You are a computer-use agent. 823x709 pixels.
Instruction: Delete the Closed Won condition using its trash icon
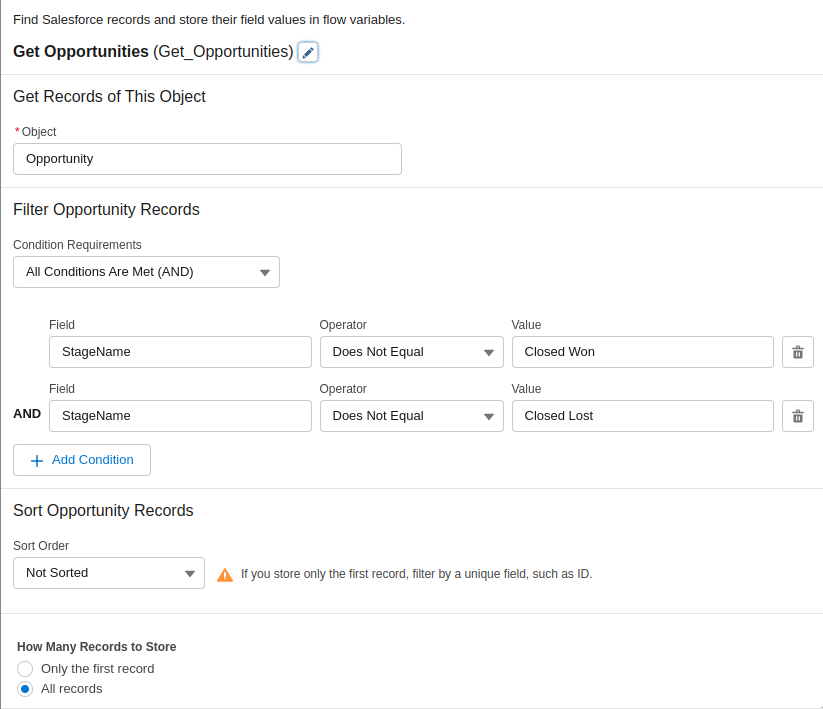coord(797,351)
